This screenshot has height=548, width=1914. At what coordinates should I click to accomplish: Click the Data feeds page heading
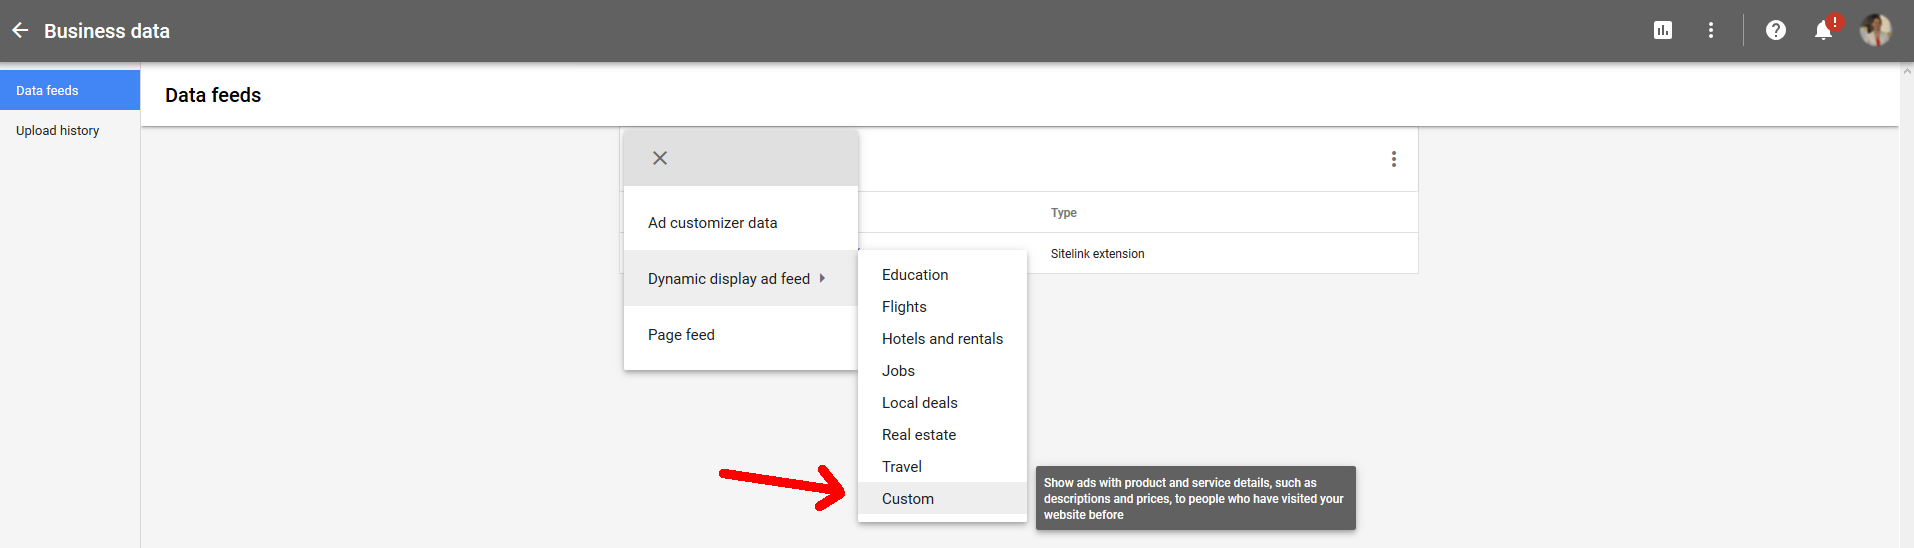tap(213, 95)
